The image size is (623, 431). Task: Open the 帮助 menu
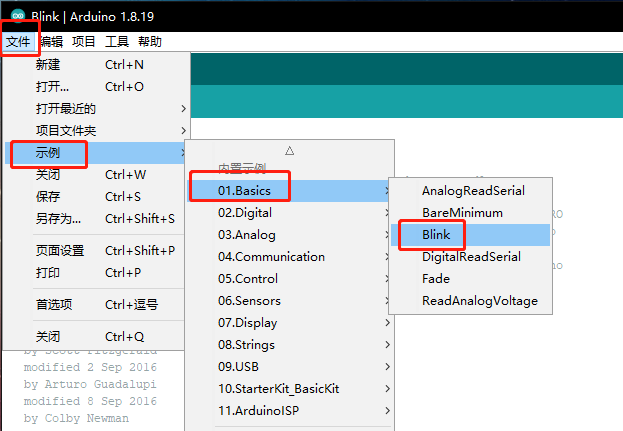tap(149, 41)
